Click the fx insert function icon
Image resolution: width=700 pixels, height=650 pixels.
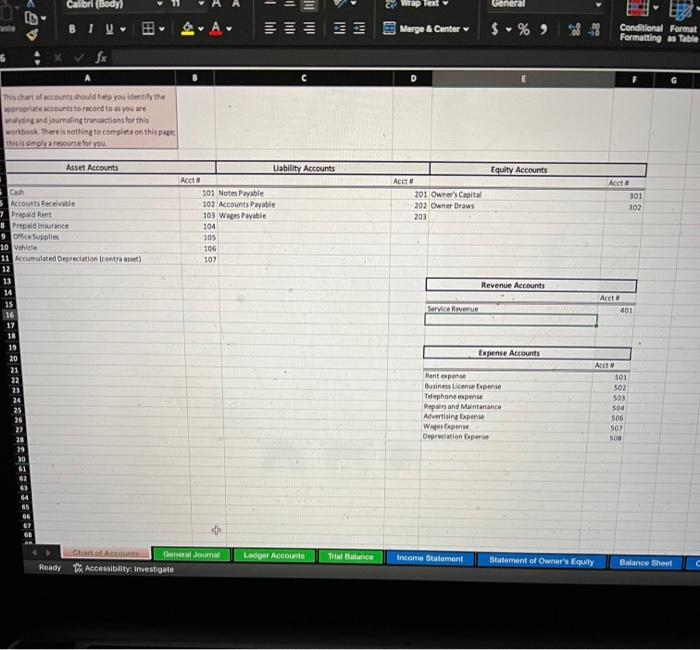pyautogui.click(x=101, y=57)
